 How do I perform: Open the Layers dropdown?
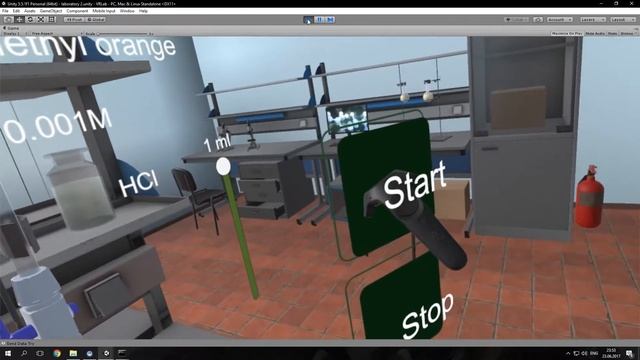pyautogui.click(x=592, y=20)
